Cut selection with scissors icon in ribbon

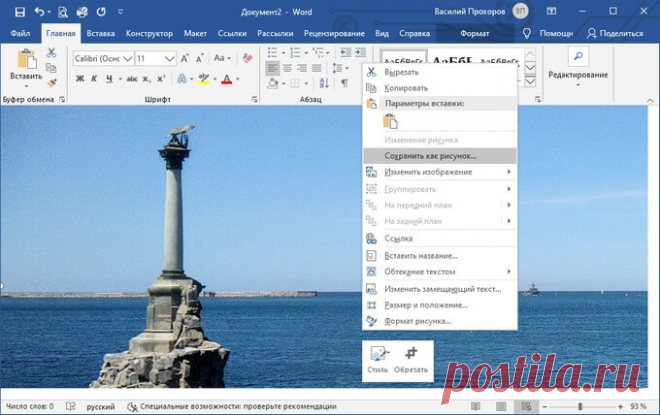51,53
